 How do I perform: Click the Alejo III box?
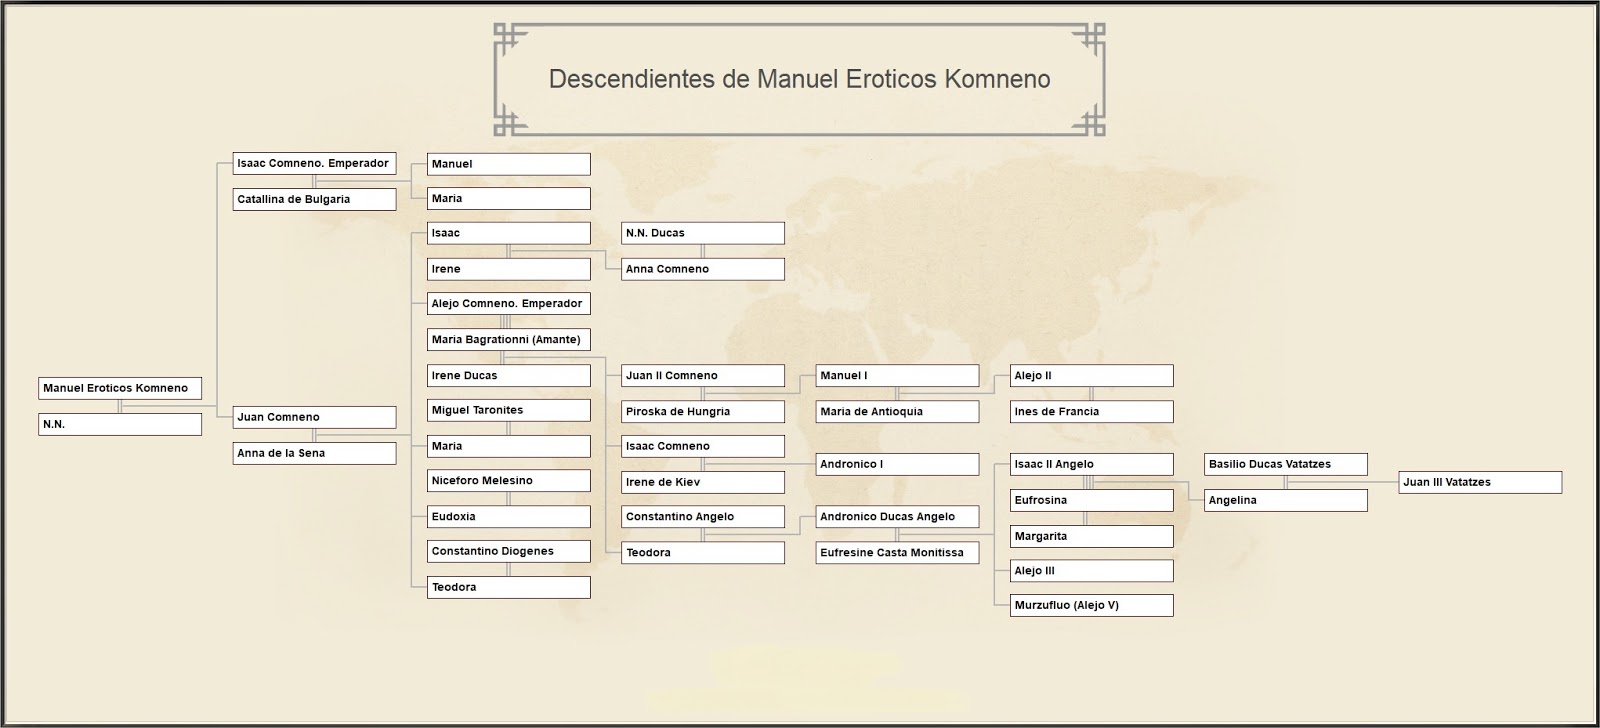(1092, 570)
